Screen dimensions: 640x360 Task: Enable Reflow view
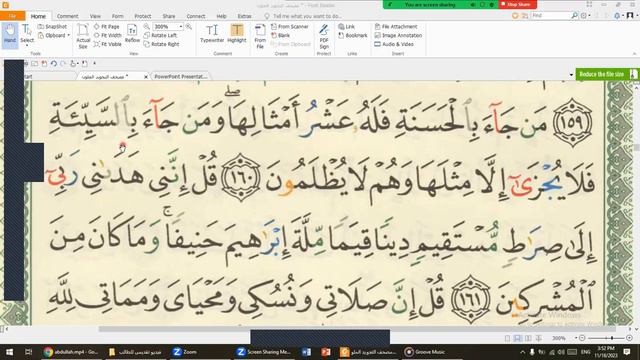132,33
